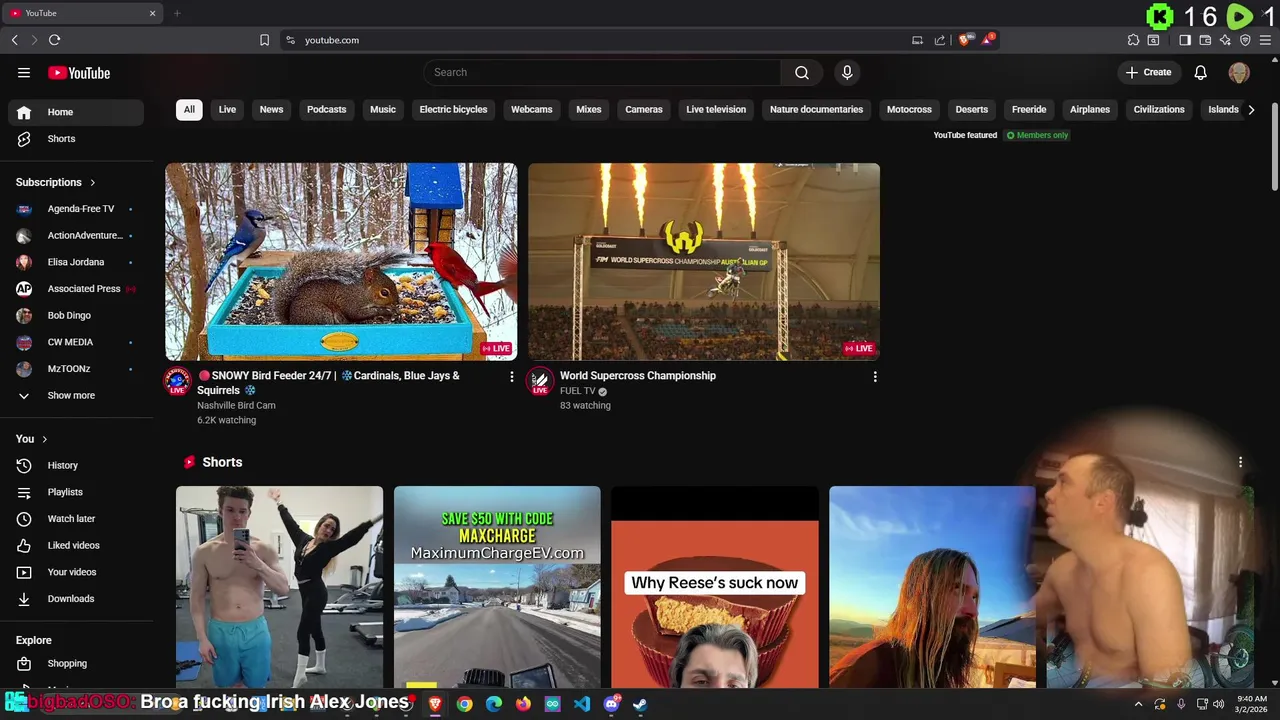Open the FUEL TV channel link
Screen dimensions: 1280x720
[578, 391]
